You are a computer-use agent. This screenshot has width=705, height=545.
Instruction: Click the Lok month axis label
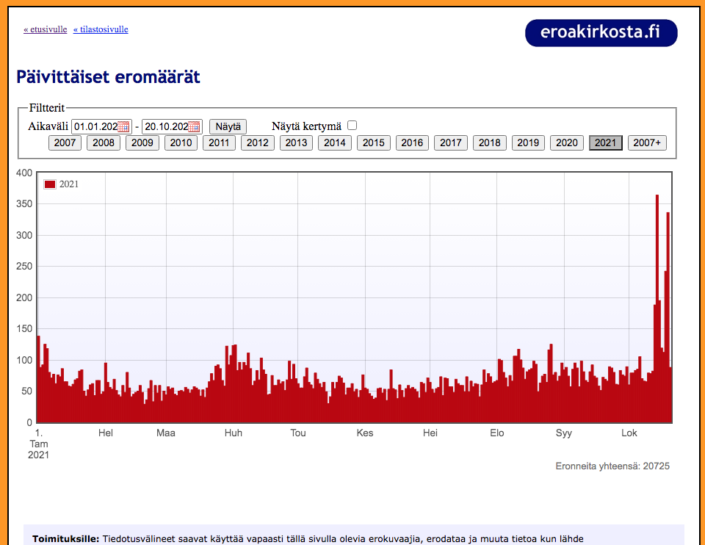(629, 433)
